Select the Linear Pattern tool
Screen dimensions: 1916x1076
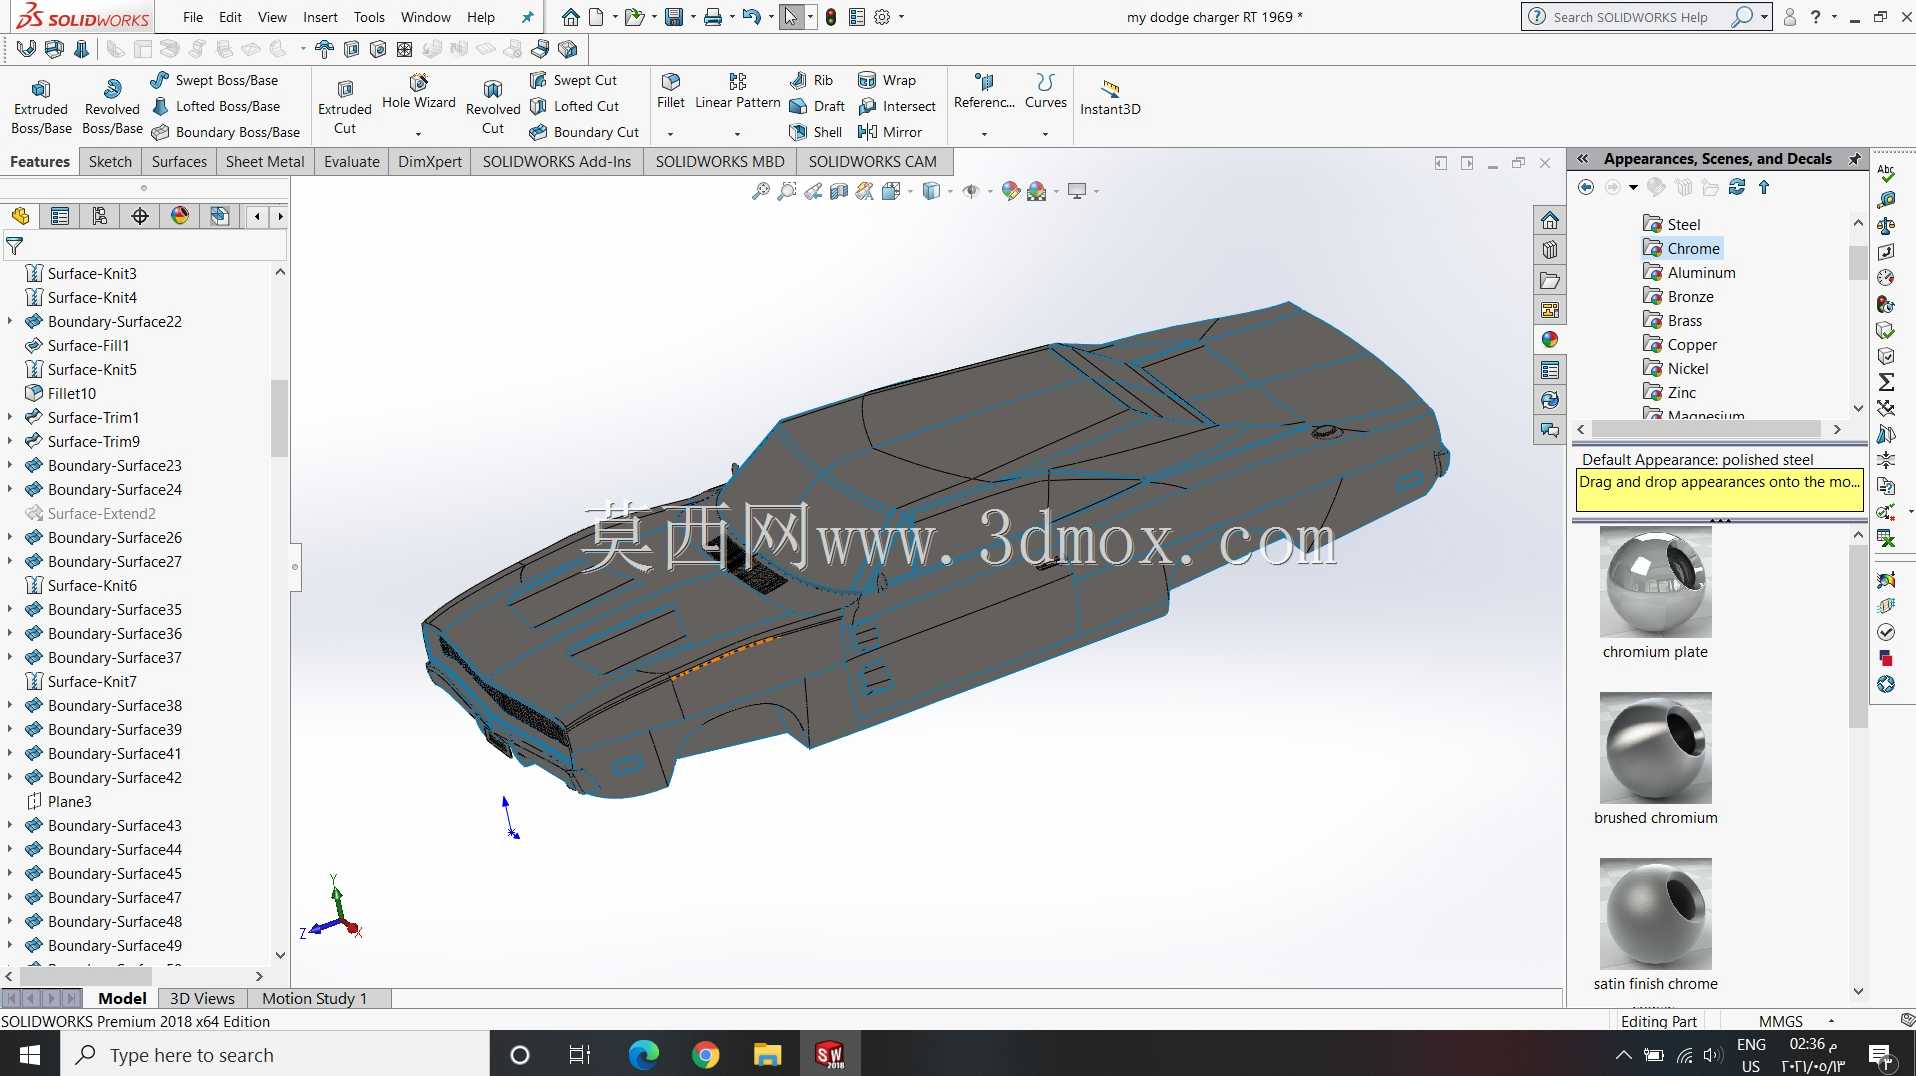click(738, 91)
